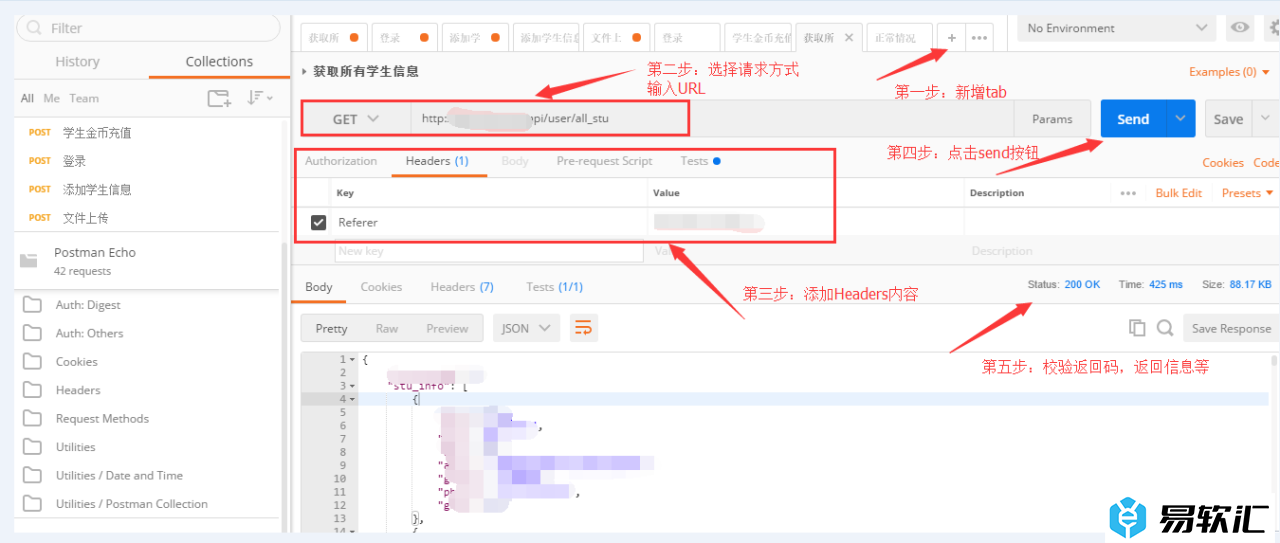Collapse JSON line 1 fold arrow
Screen dimensions: 1280x543
352,359
